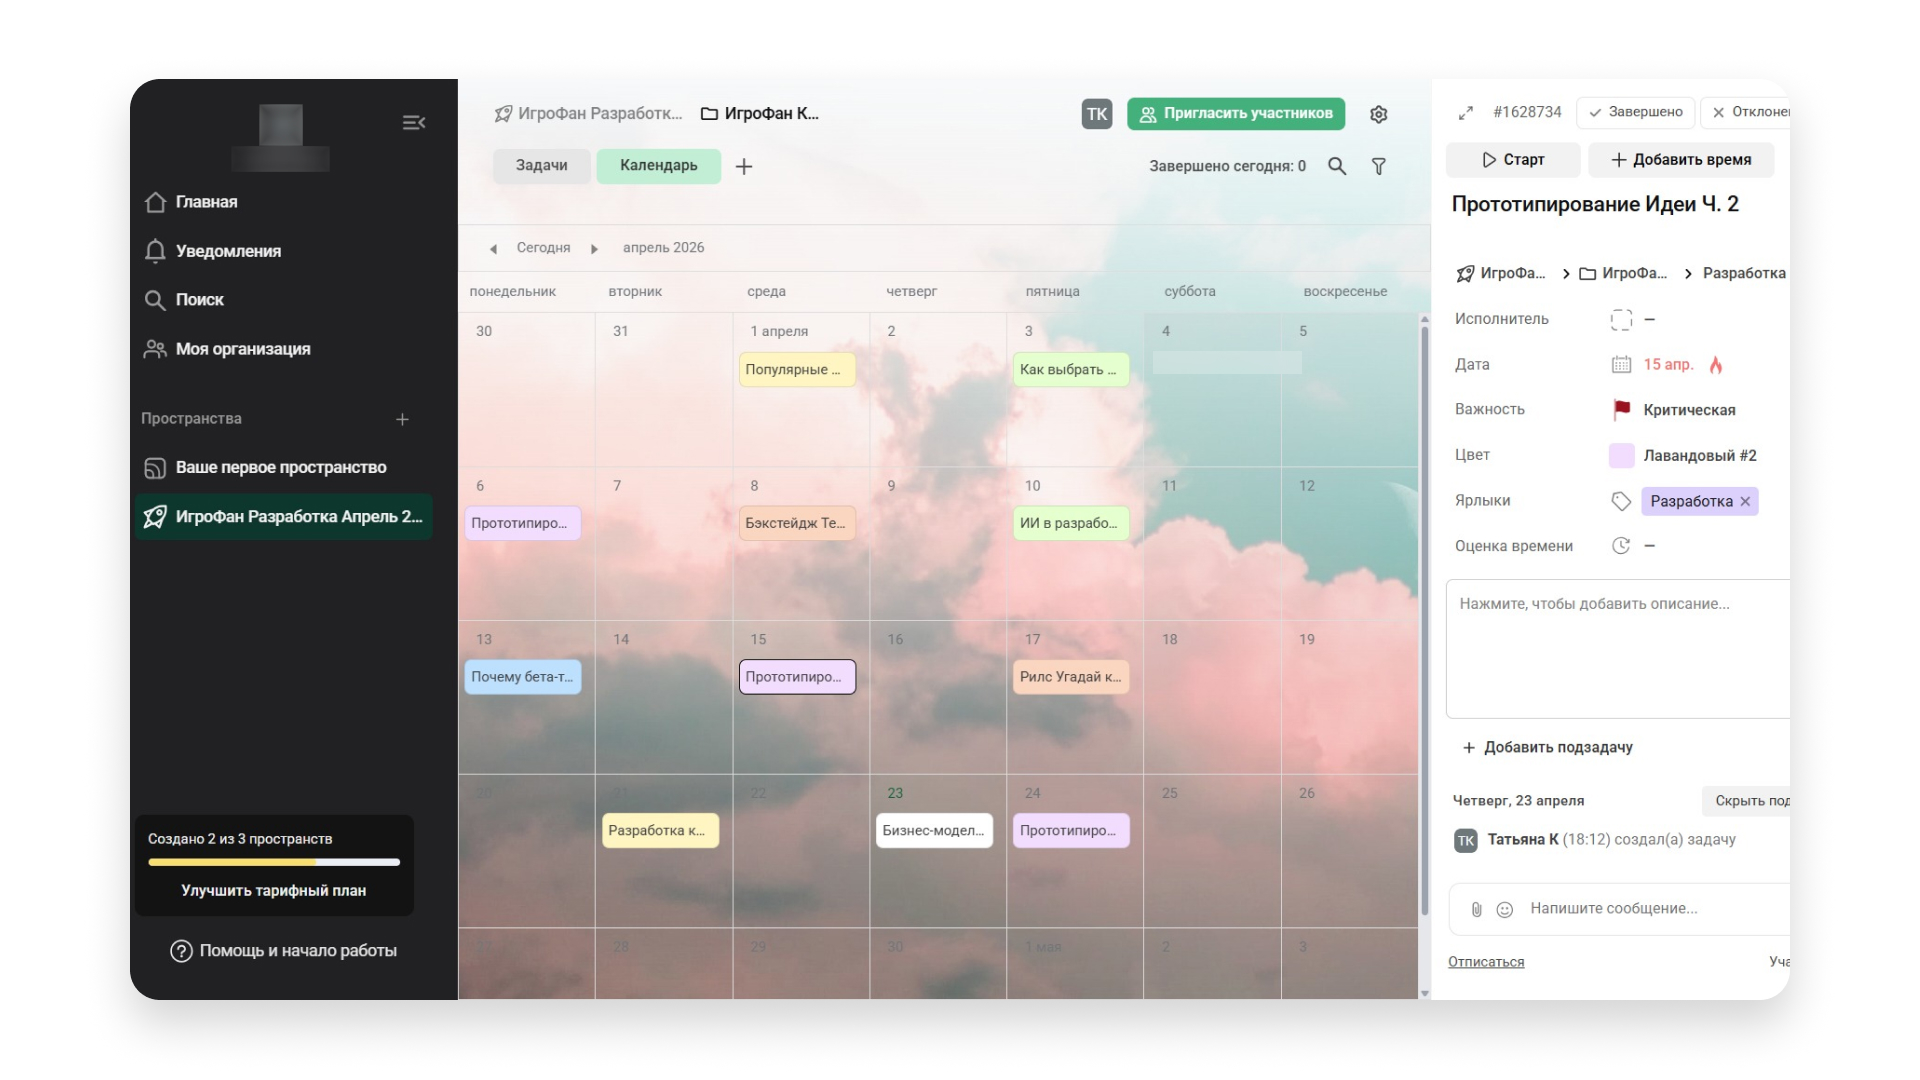
Task: Open Критическая importance dropdown
Action: 1688,410
